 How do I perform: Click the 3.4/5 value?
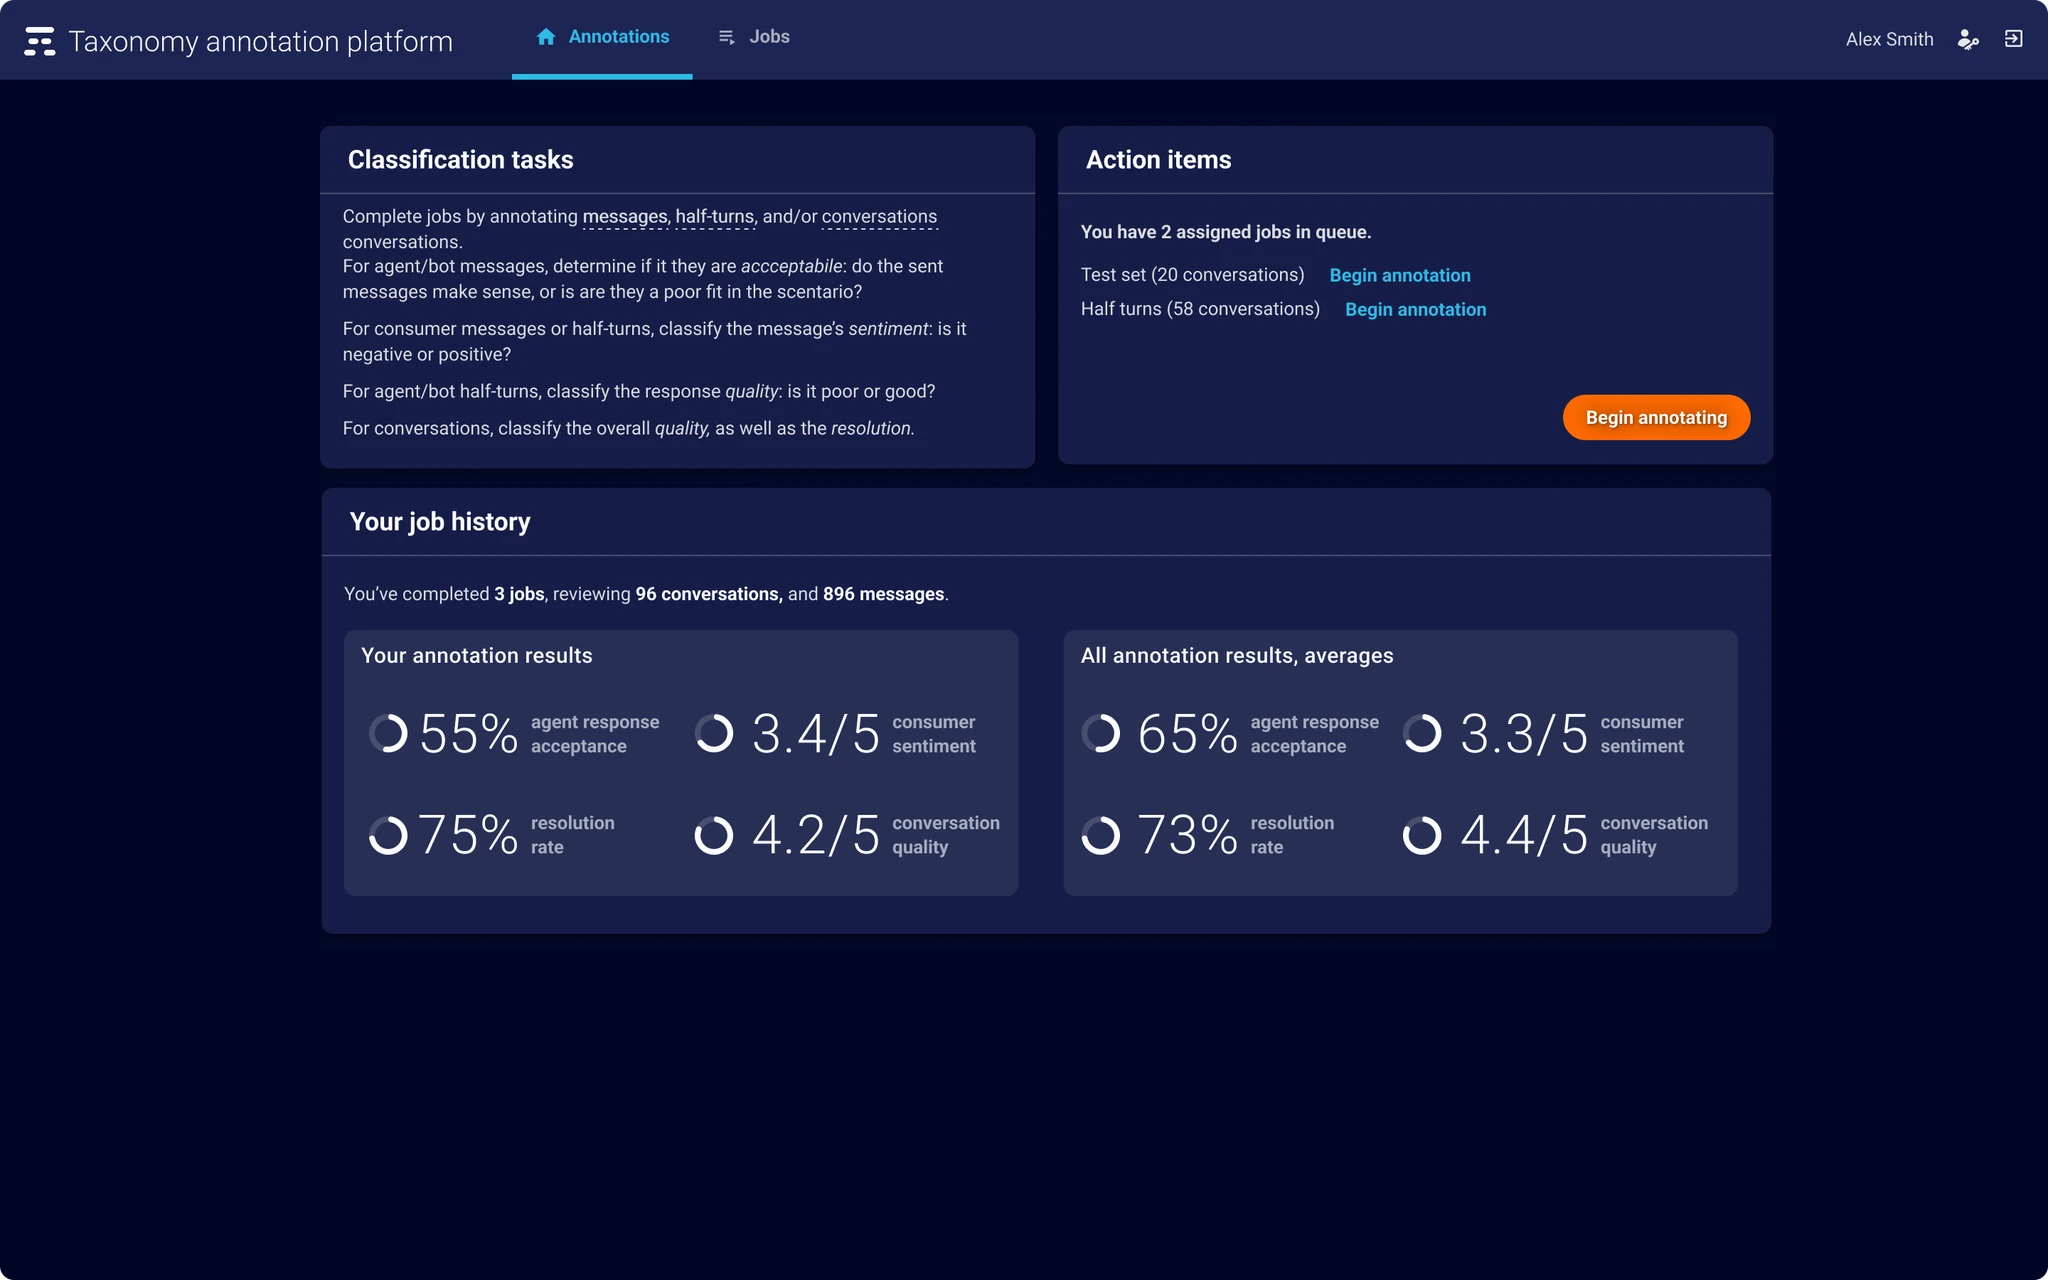coord(816,734)
